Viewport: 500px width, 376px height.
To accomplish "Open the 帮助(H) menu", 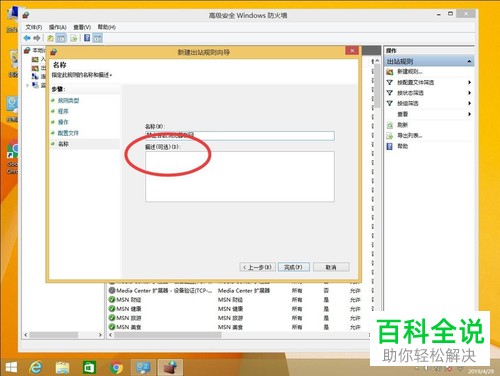I will click(x=106, y=27).
